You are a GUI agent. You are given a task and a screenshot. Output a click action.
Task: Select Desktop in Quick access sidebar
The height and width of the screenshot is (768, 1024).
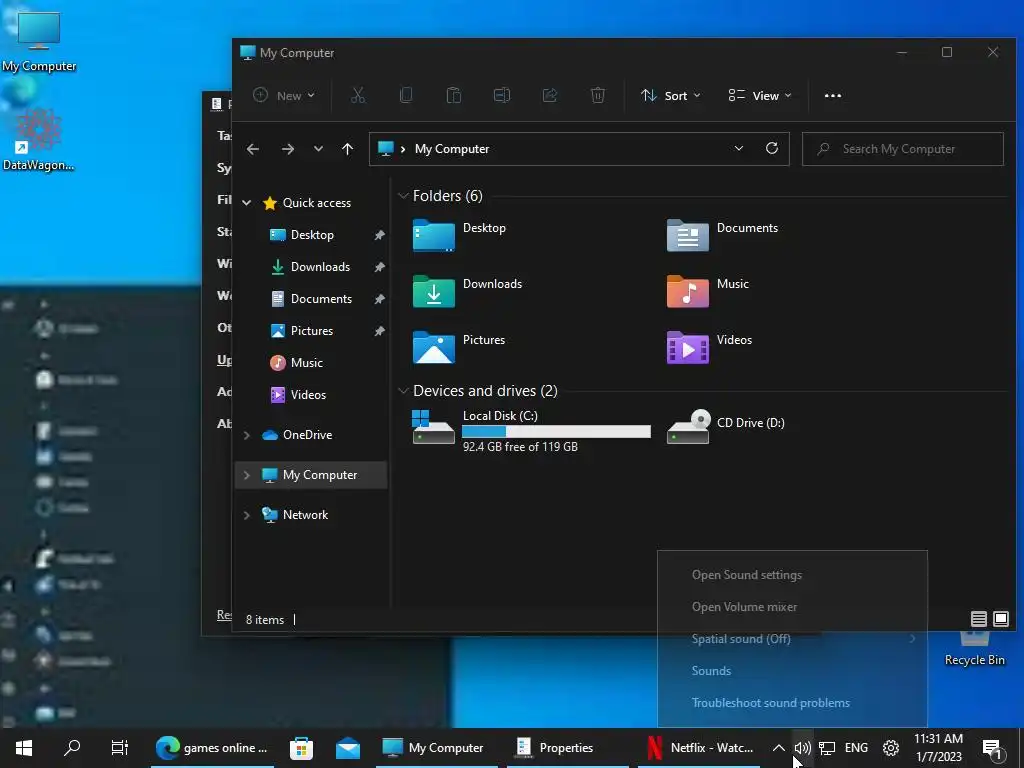tap(312, 235)
